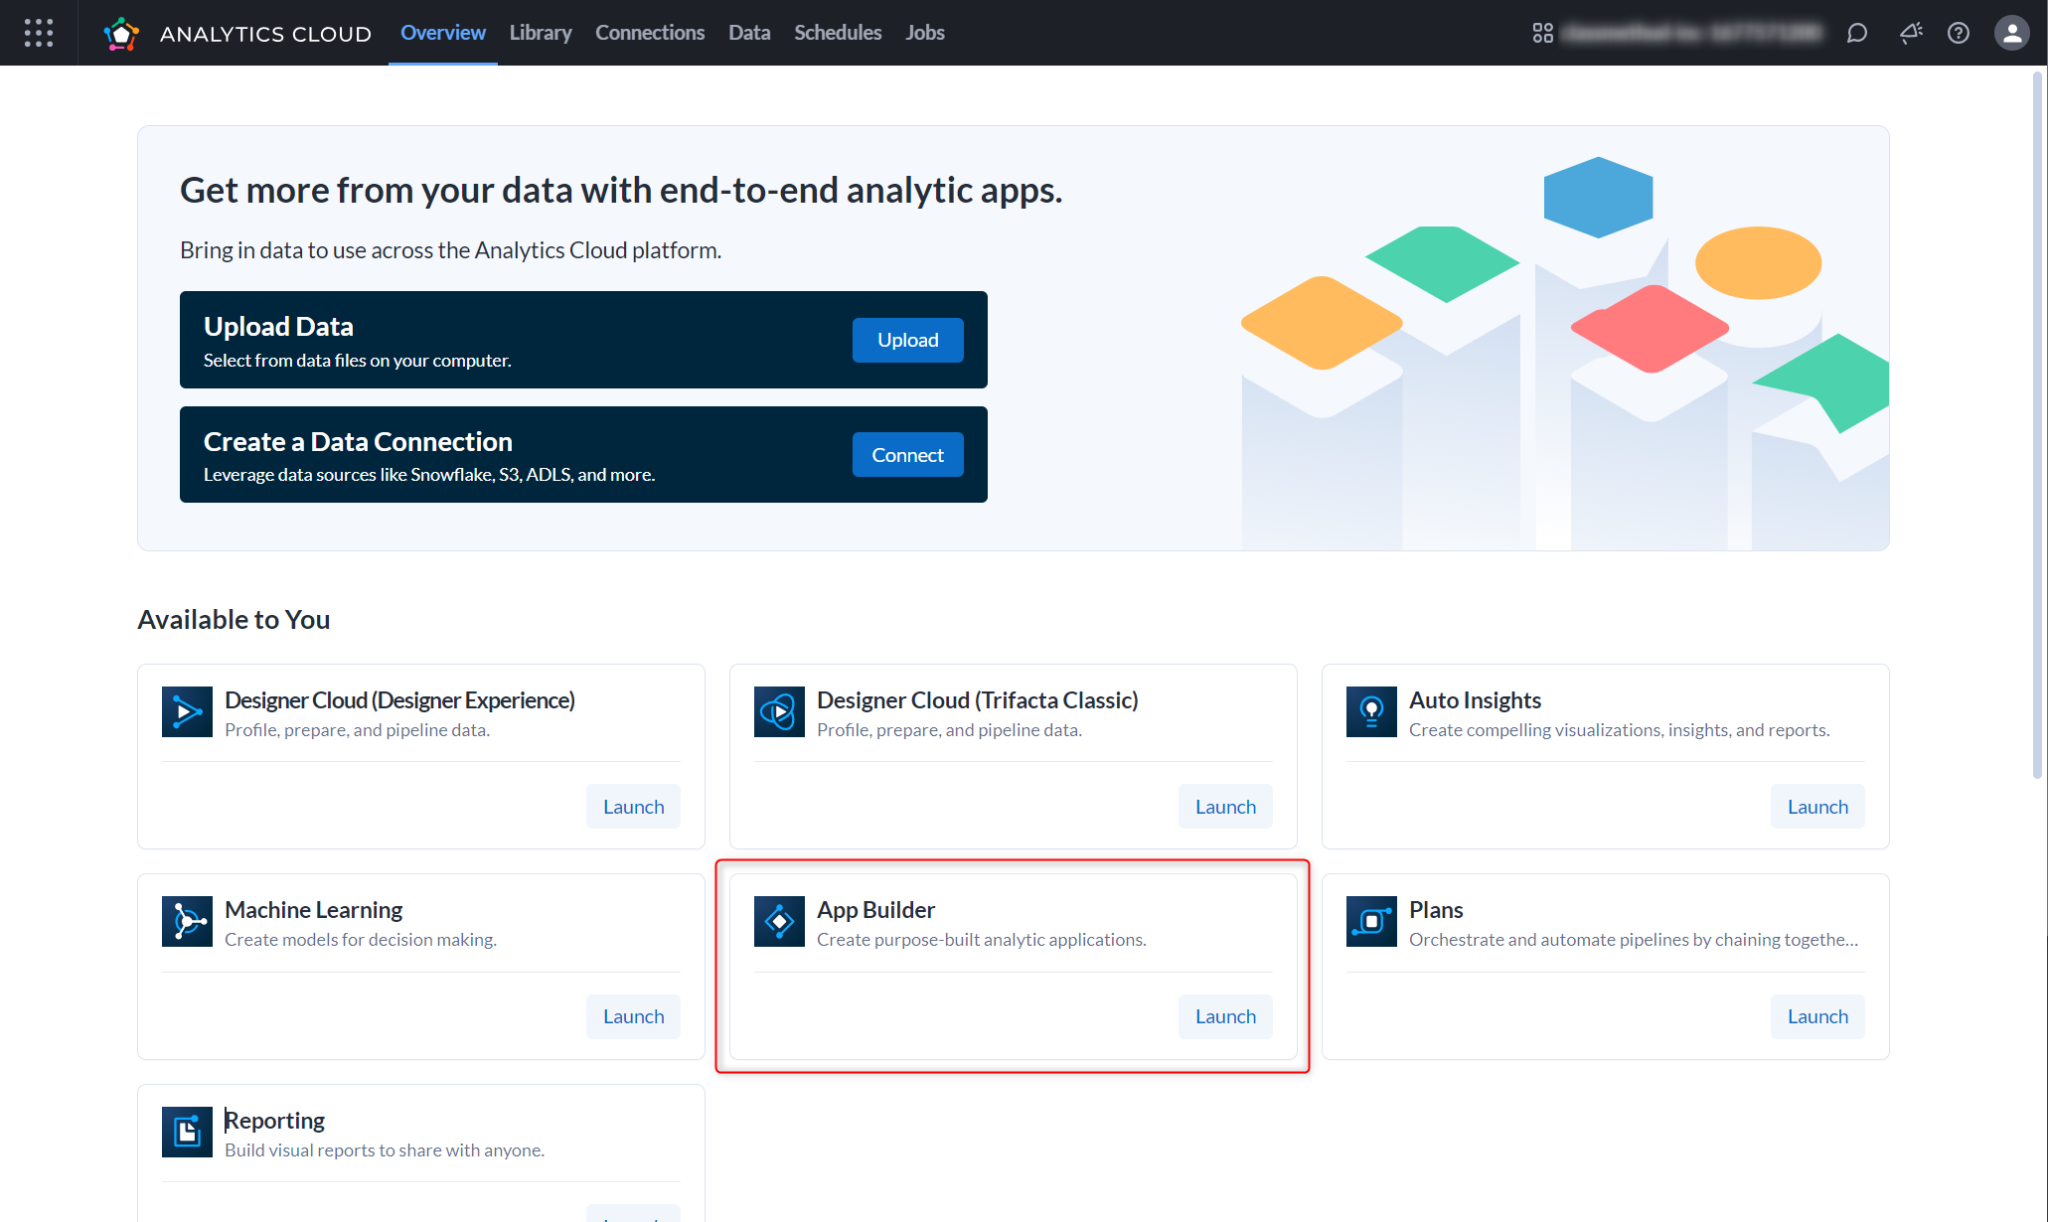2048x1222 pixels.
Task: Click the Machine Learning app icon
Action: (x=187, y=921)
